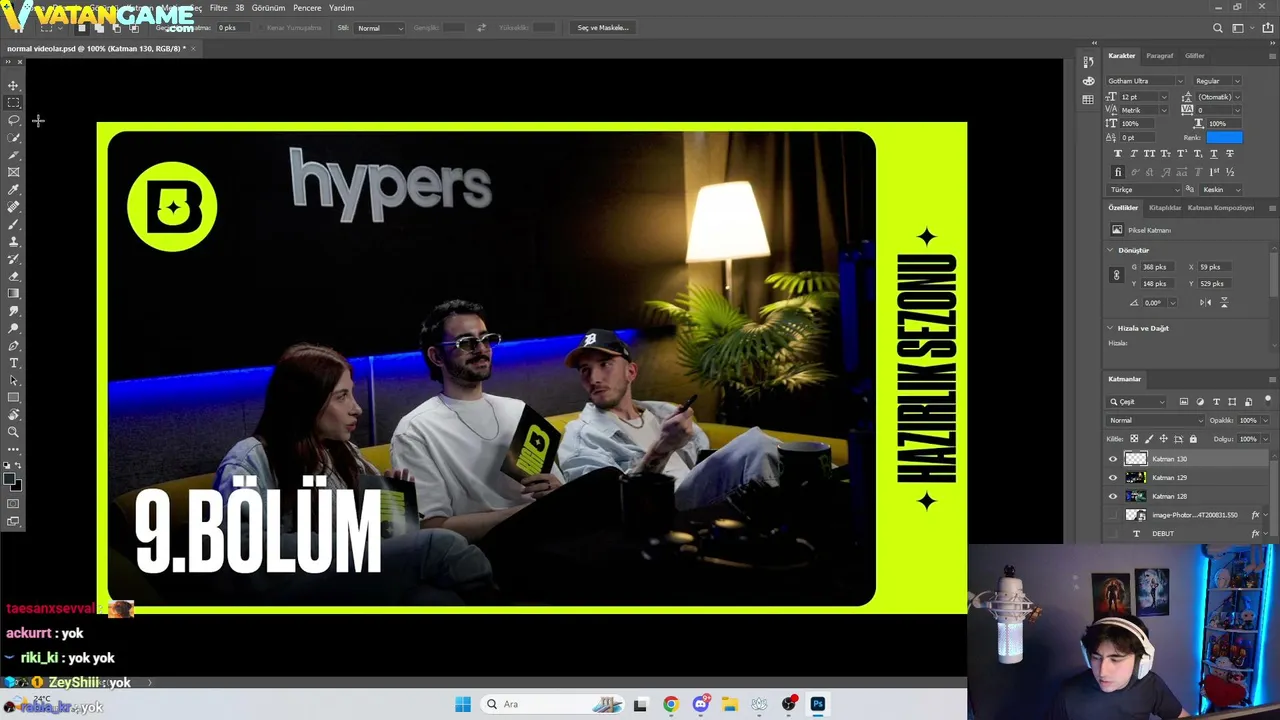Toggle lock transparent pixels
Image resolution: width=1280 pixels, height=720 pixels.
(1134, 439)
